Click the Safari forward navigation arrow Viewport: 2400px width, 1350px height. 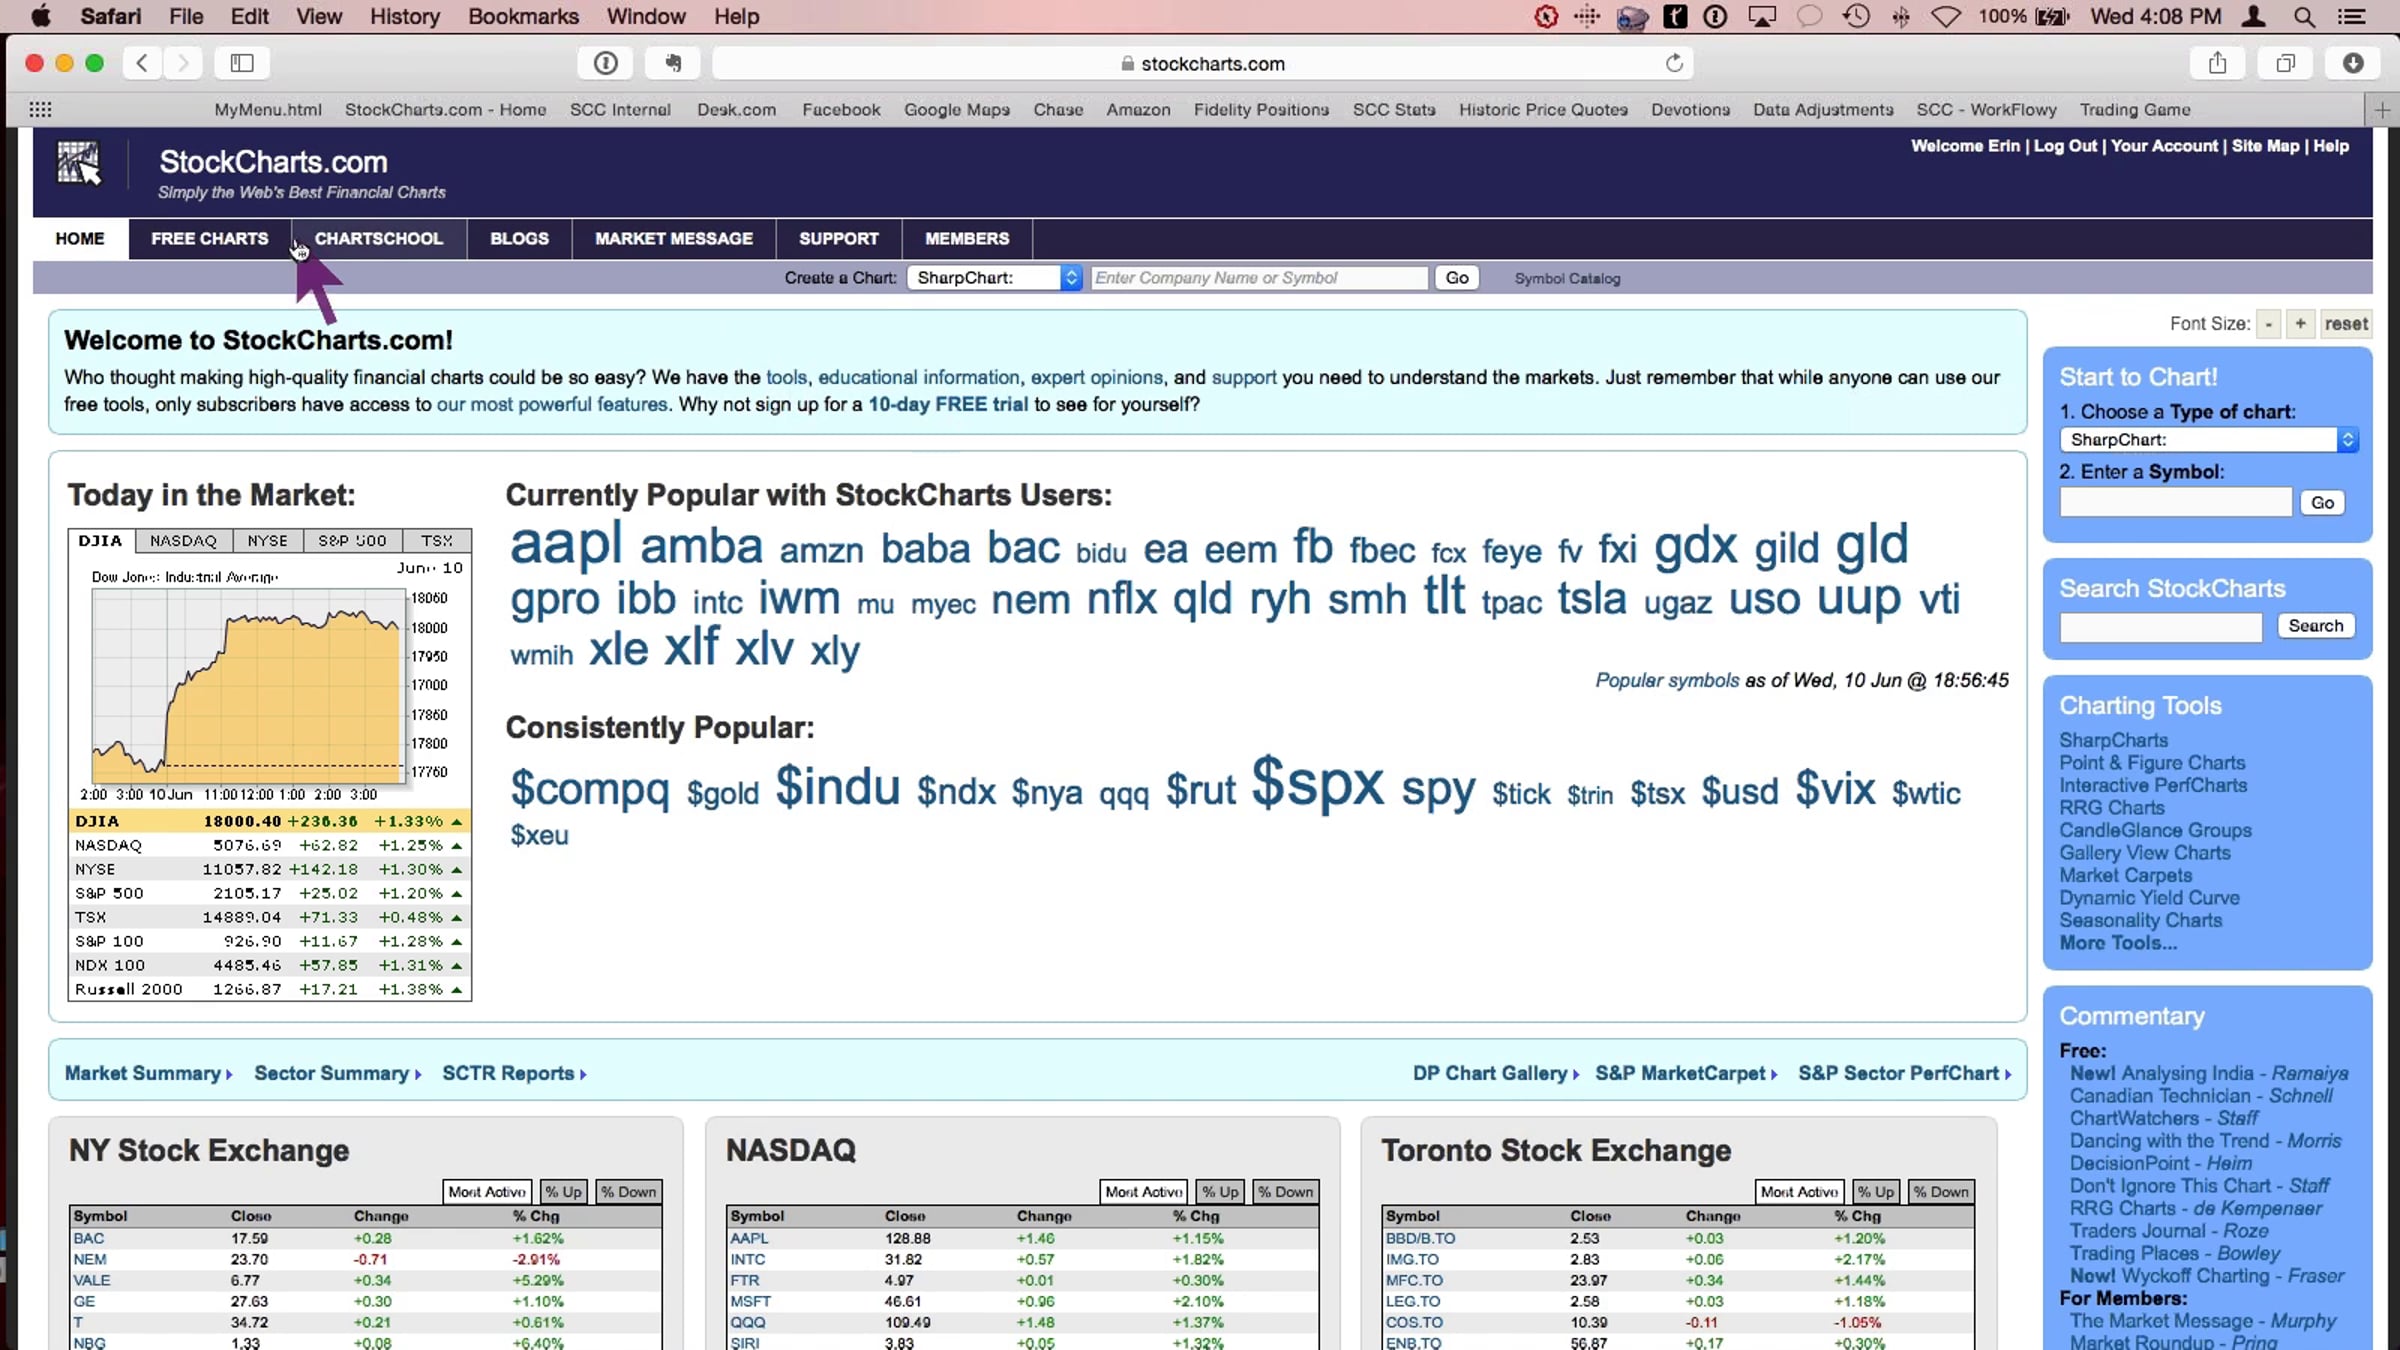pyautogui.click(x=183, y=63)
